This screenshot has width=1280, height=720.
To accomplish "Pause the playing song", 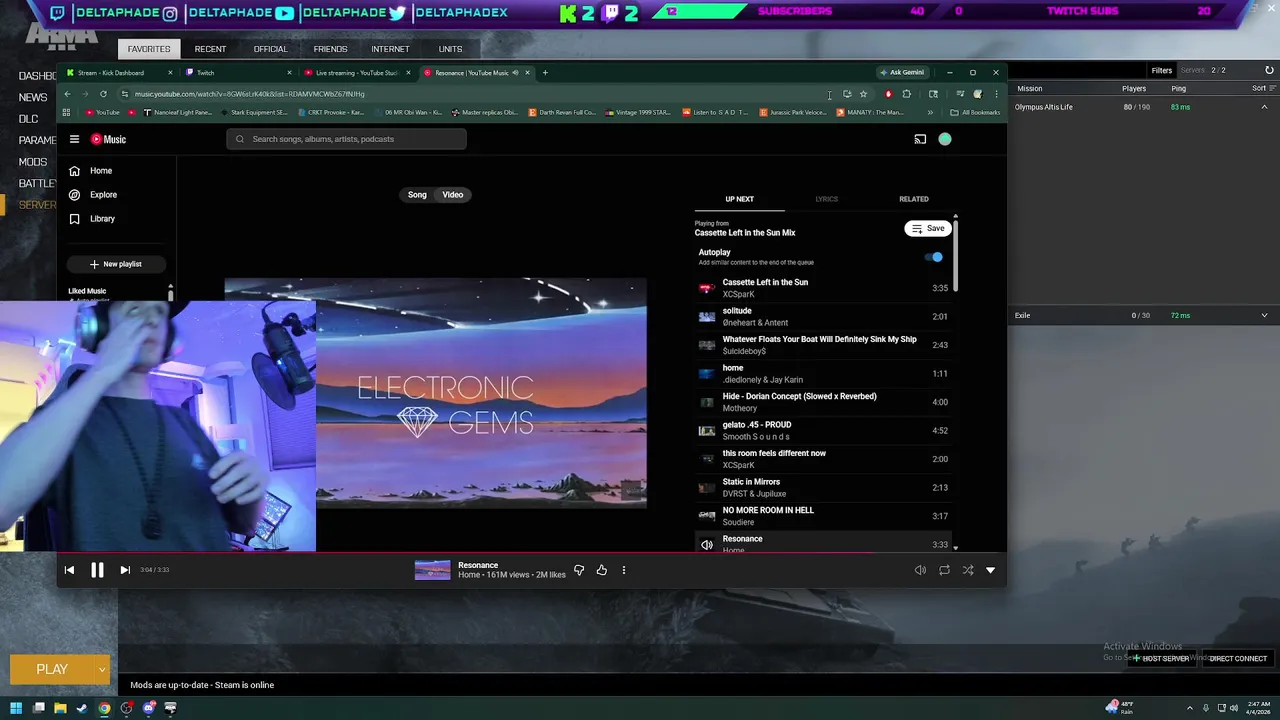I will tap(97, 570).
